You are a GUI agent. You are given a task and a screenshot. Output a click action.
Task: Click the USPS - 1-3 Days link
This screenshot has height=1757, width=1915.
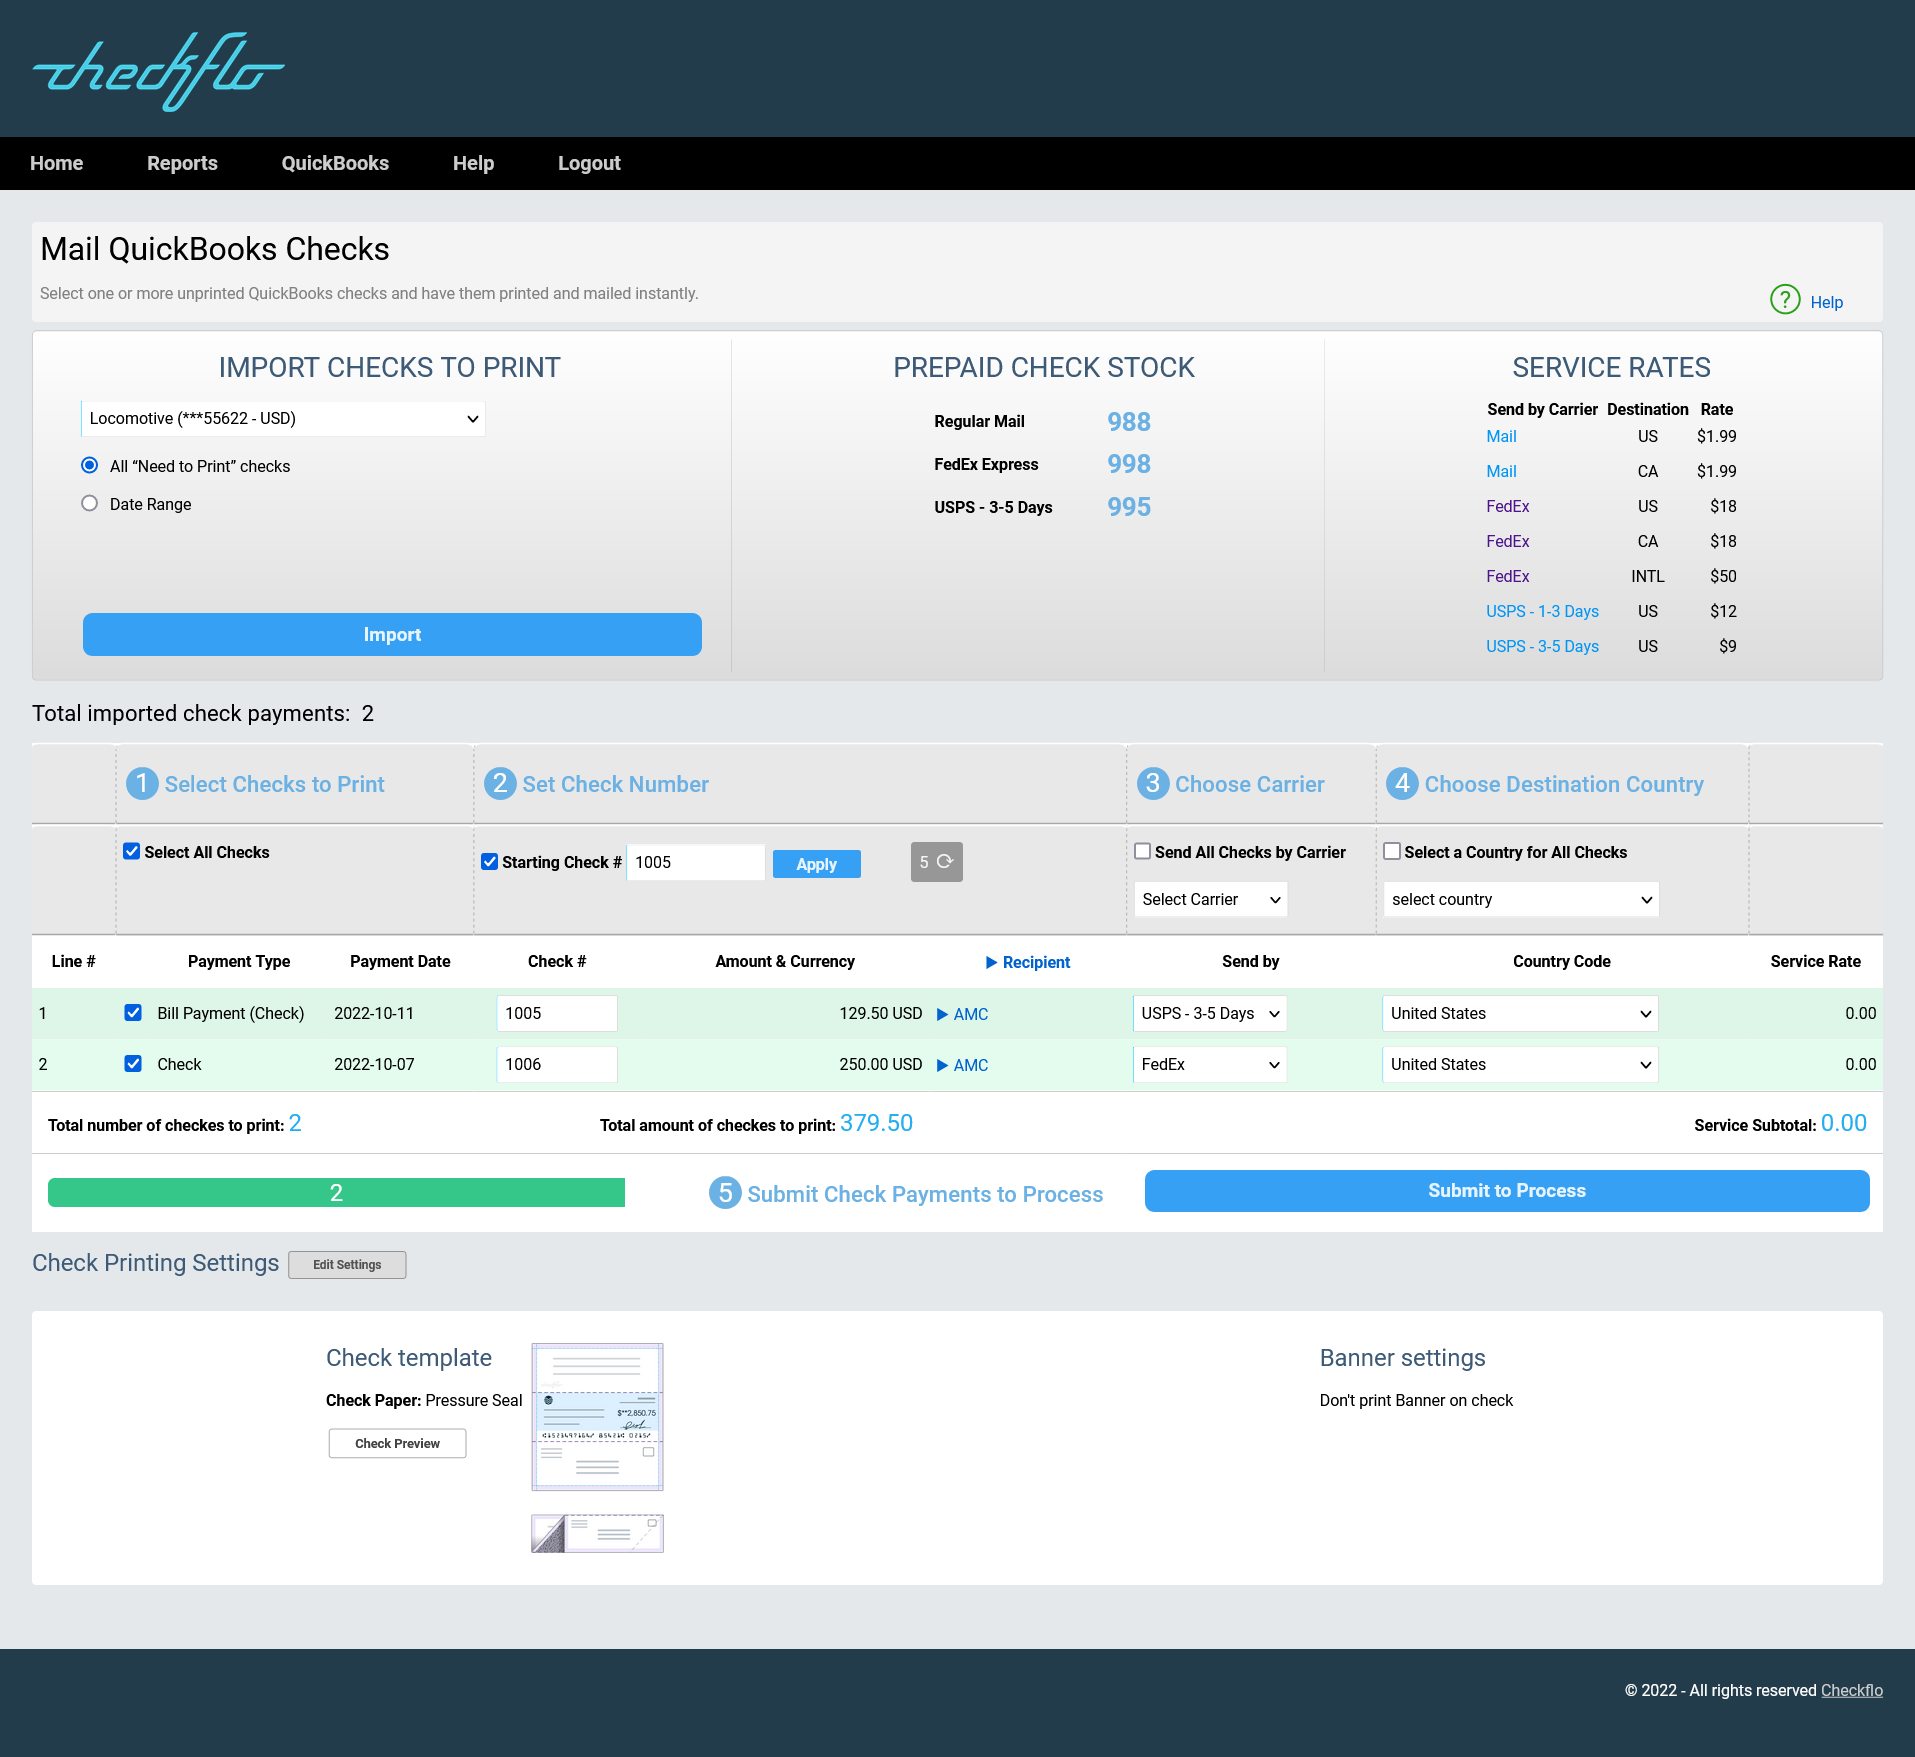coord(1542,611)
